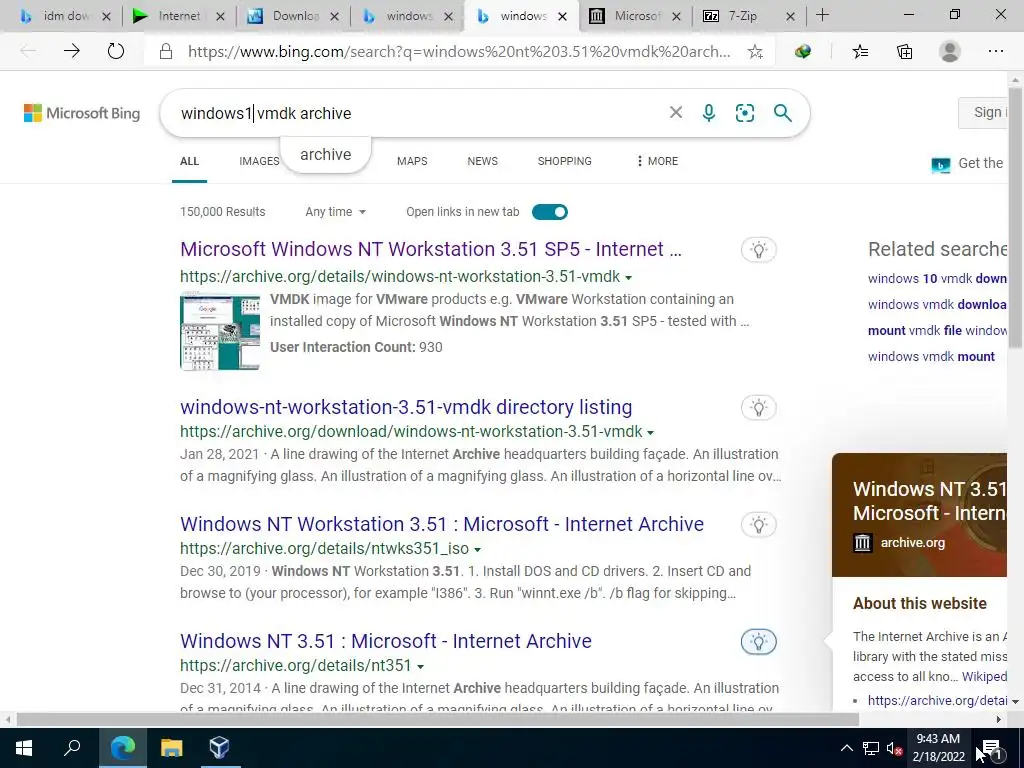
Task: Click the browser address bar URL
Action: 459,52
